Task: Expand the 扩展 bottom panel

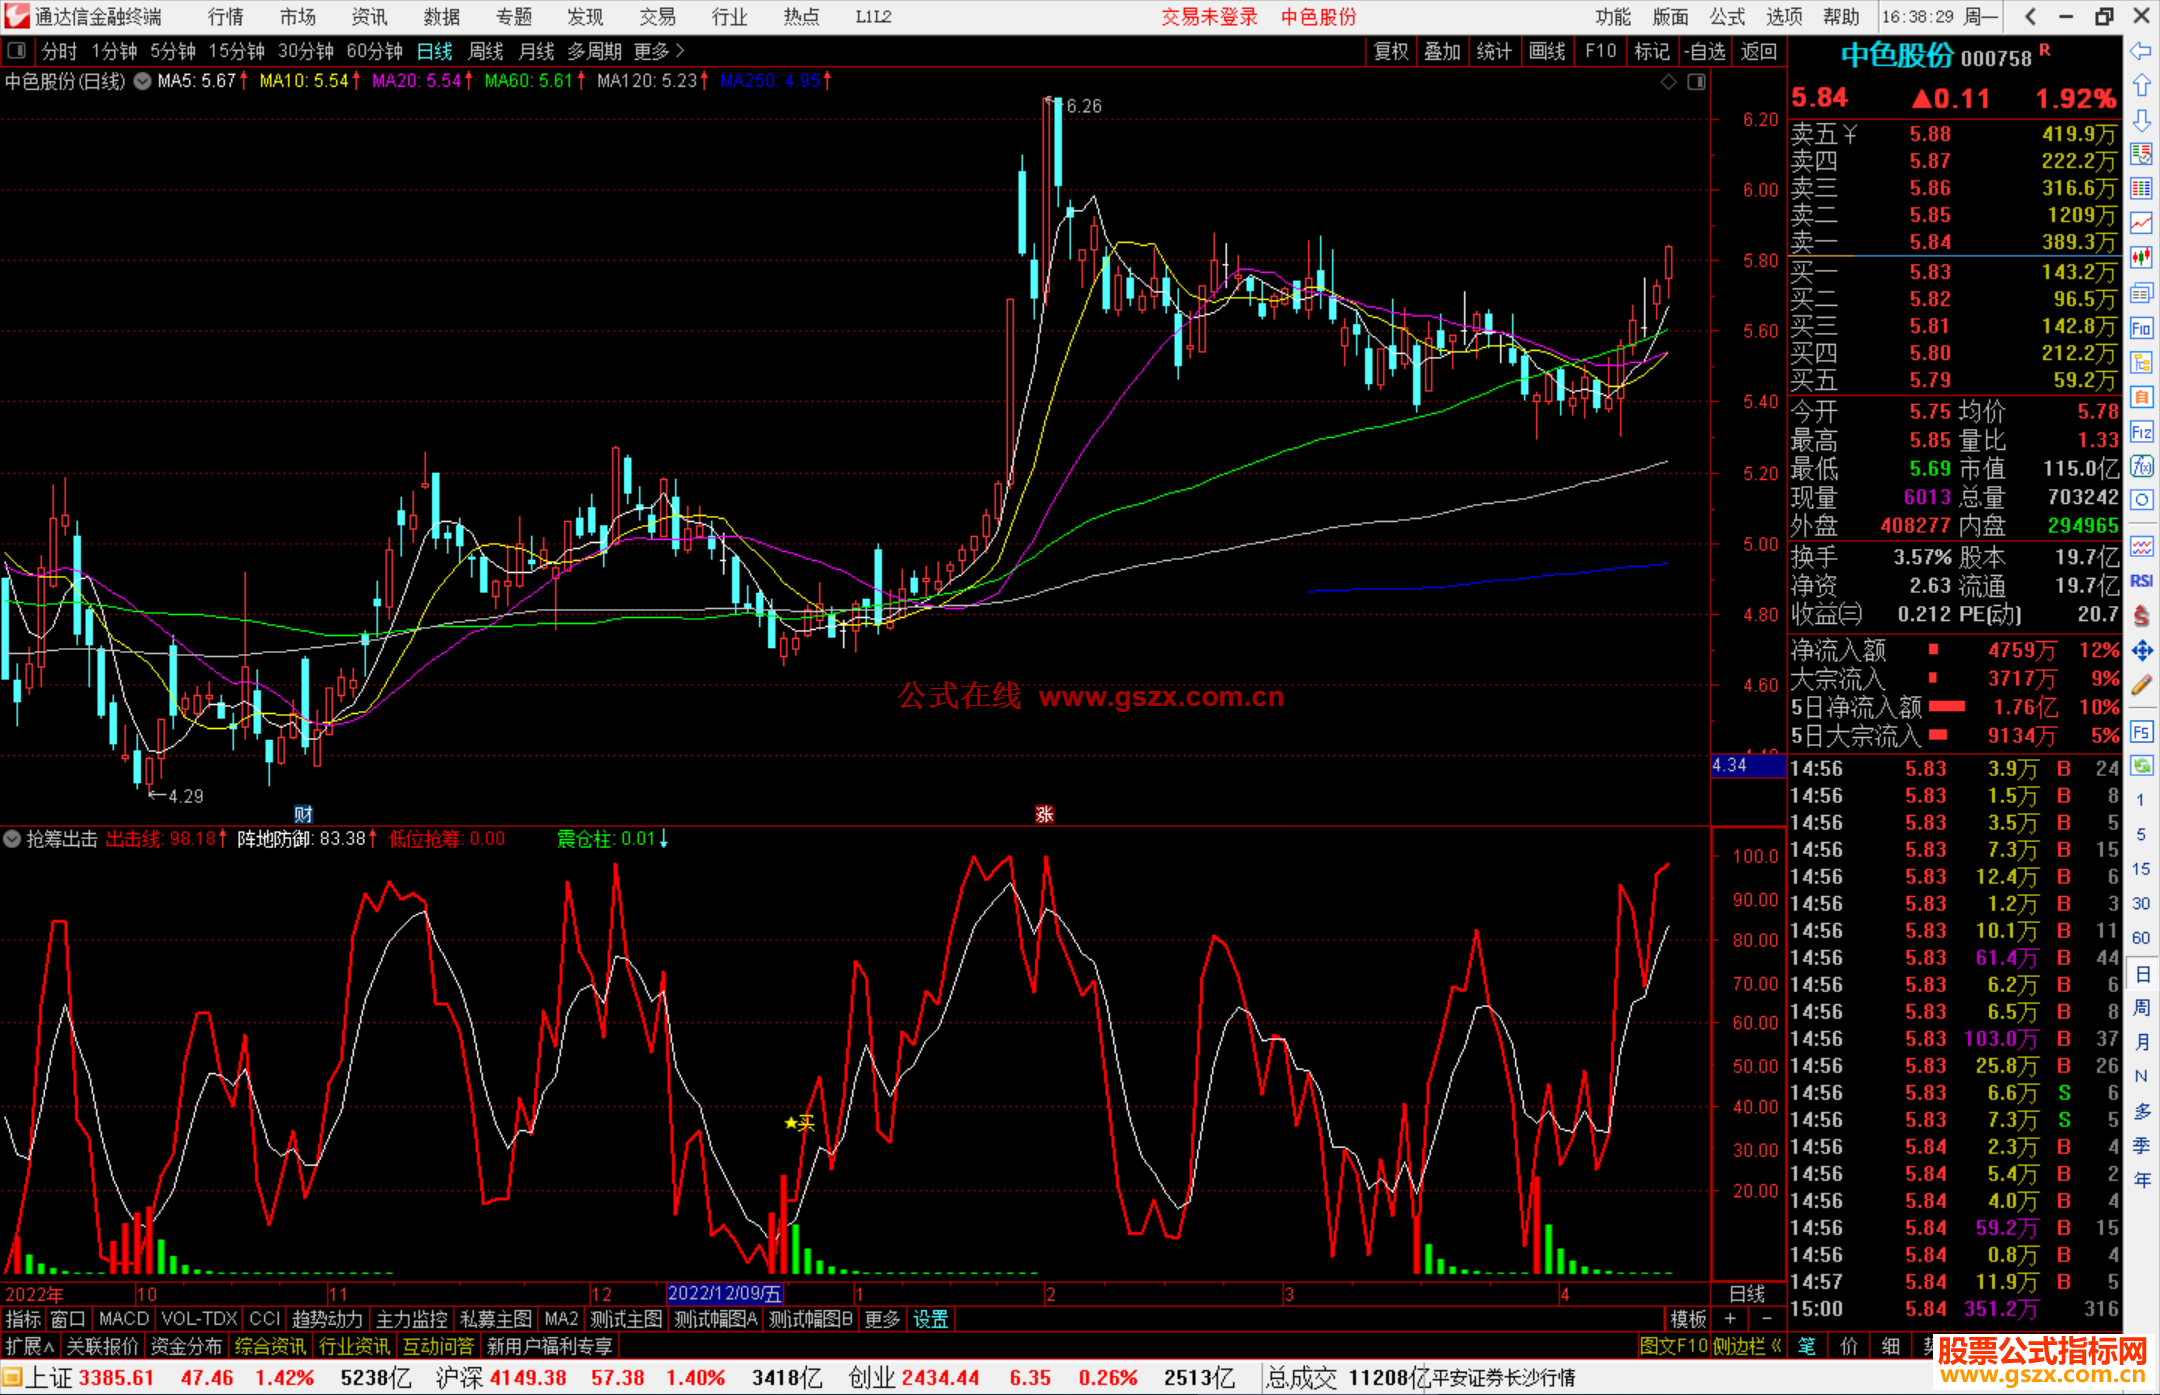Action: (30, 1346)
